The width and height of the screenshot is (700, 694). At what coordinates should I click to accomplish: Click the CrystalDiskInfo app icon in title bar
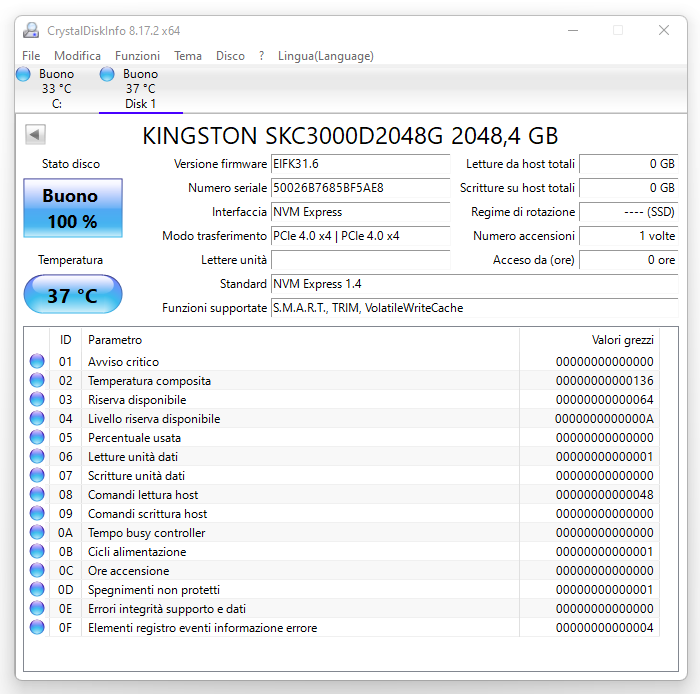tap(31, 30)
